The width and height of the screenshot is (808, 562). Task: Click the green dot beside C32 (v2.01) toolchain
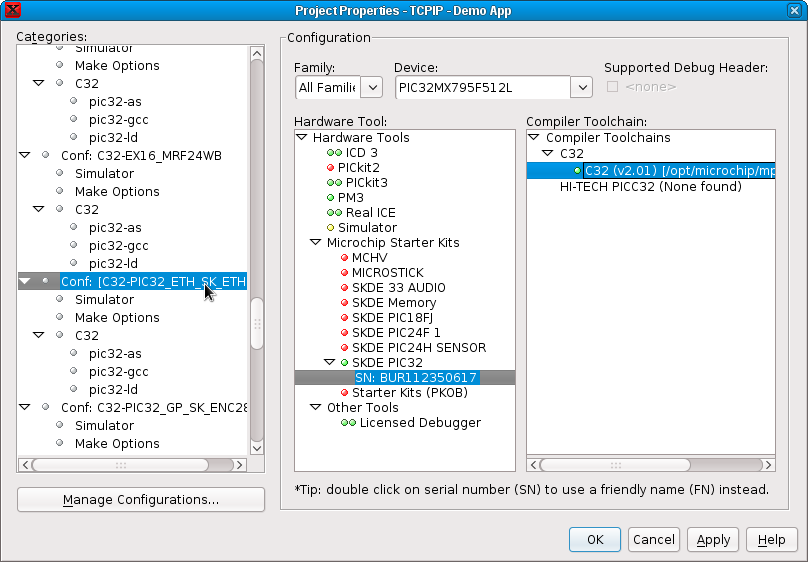click(x=578, y=171)
